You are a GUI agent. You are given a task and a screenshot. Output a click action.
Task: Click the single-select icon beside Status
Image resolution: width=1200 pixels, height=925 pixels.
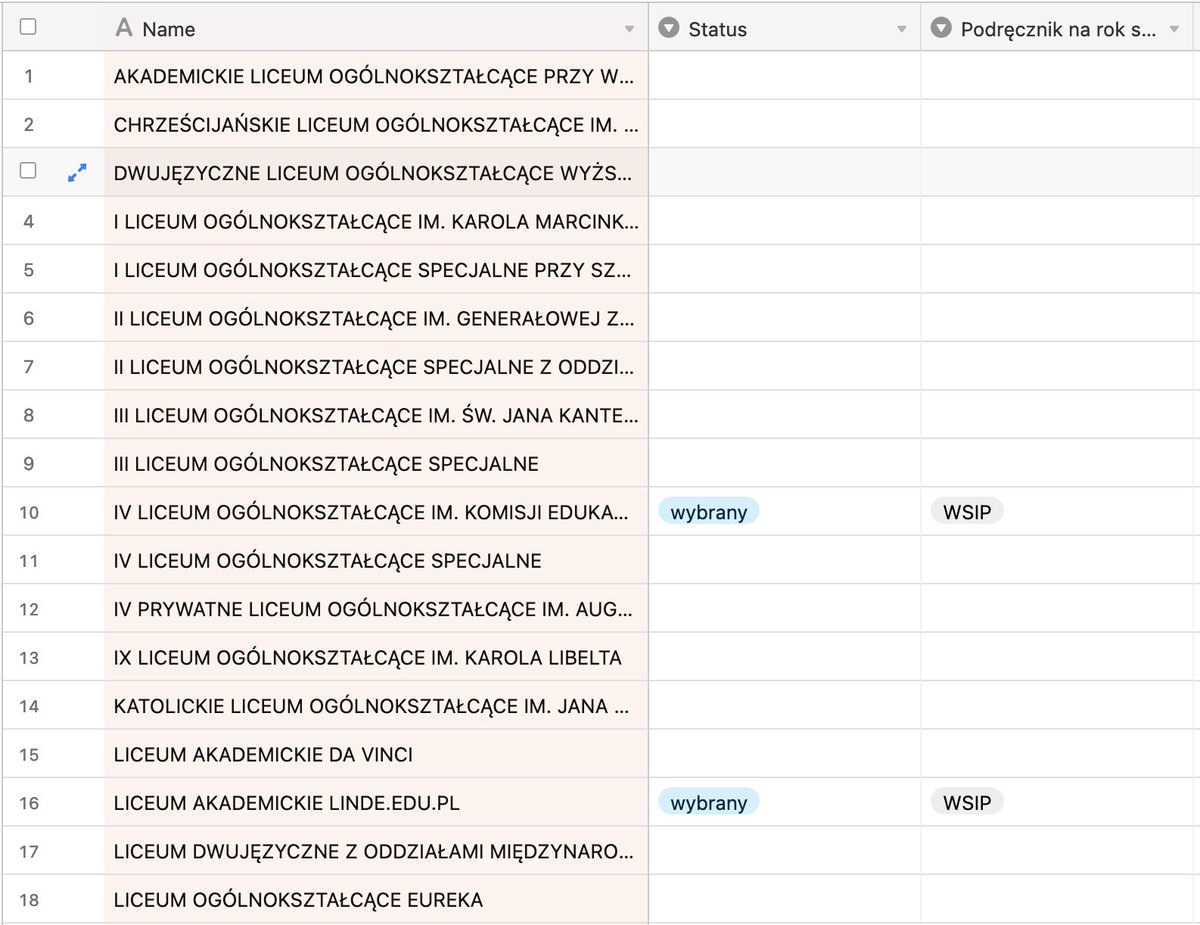(669, 28)
